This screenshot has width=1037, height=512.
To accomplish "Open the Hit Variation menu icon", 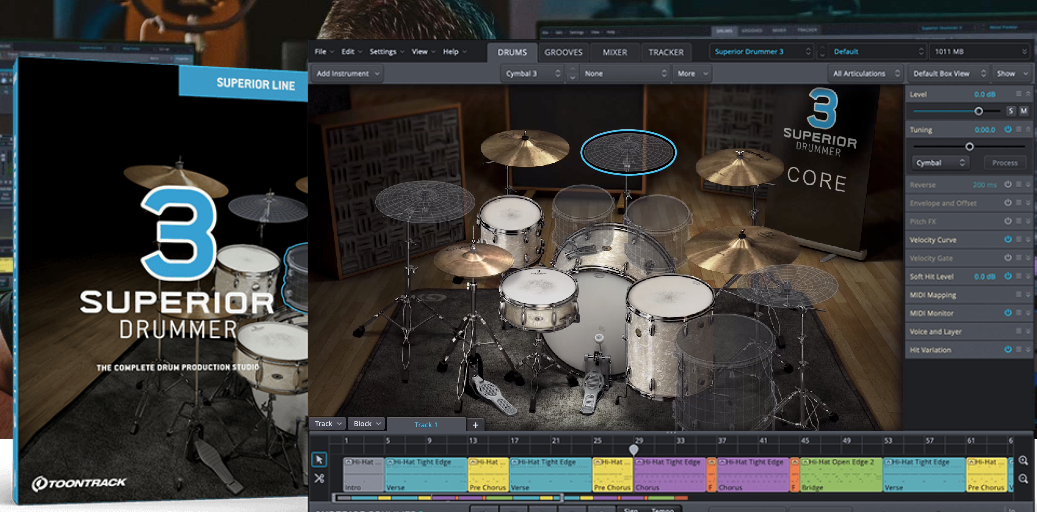I will (1018, 349).
